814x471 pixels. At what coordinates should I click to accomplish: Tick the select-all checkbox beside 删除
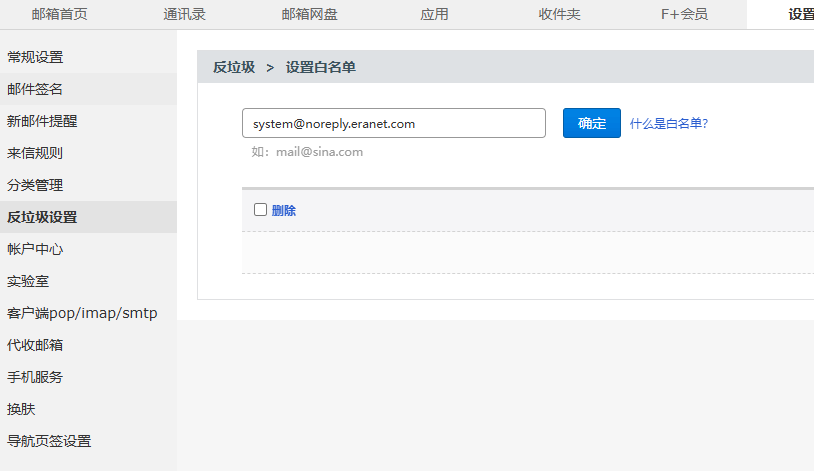click(261, 210)
